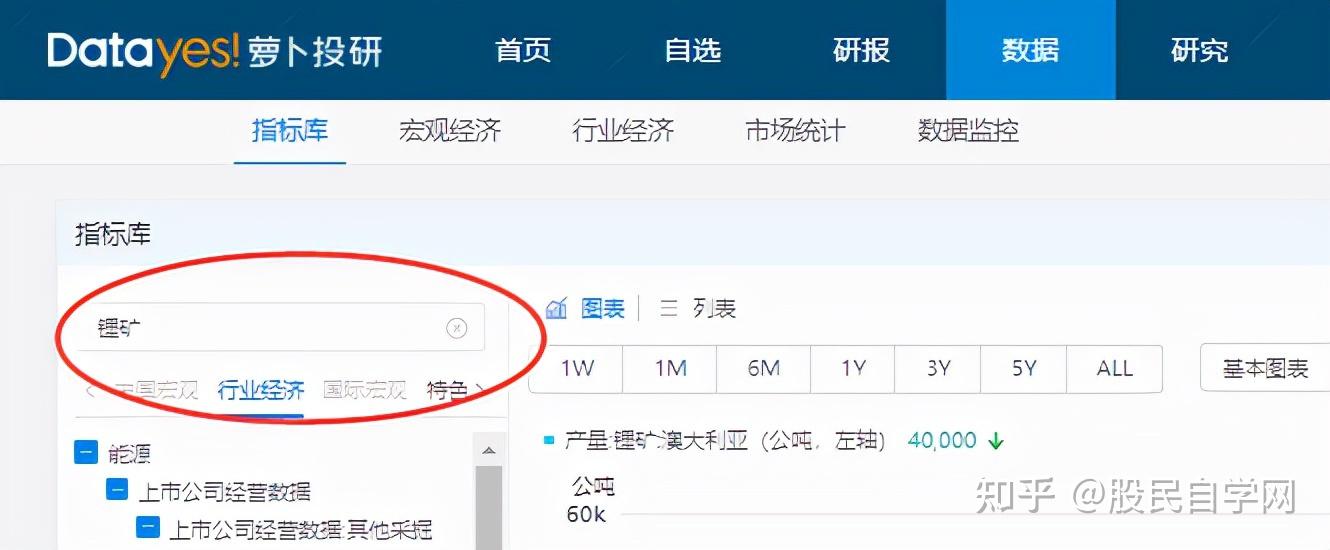Click the 指标库 panel header title
The image size is (1330, 550).
click(x=113, y=235)
